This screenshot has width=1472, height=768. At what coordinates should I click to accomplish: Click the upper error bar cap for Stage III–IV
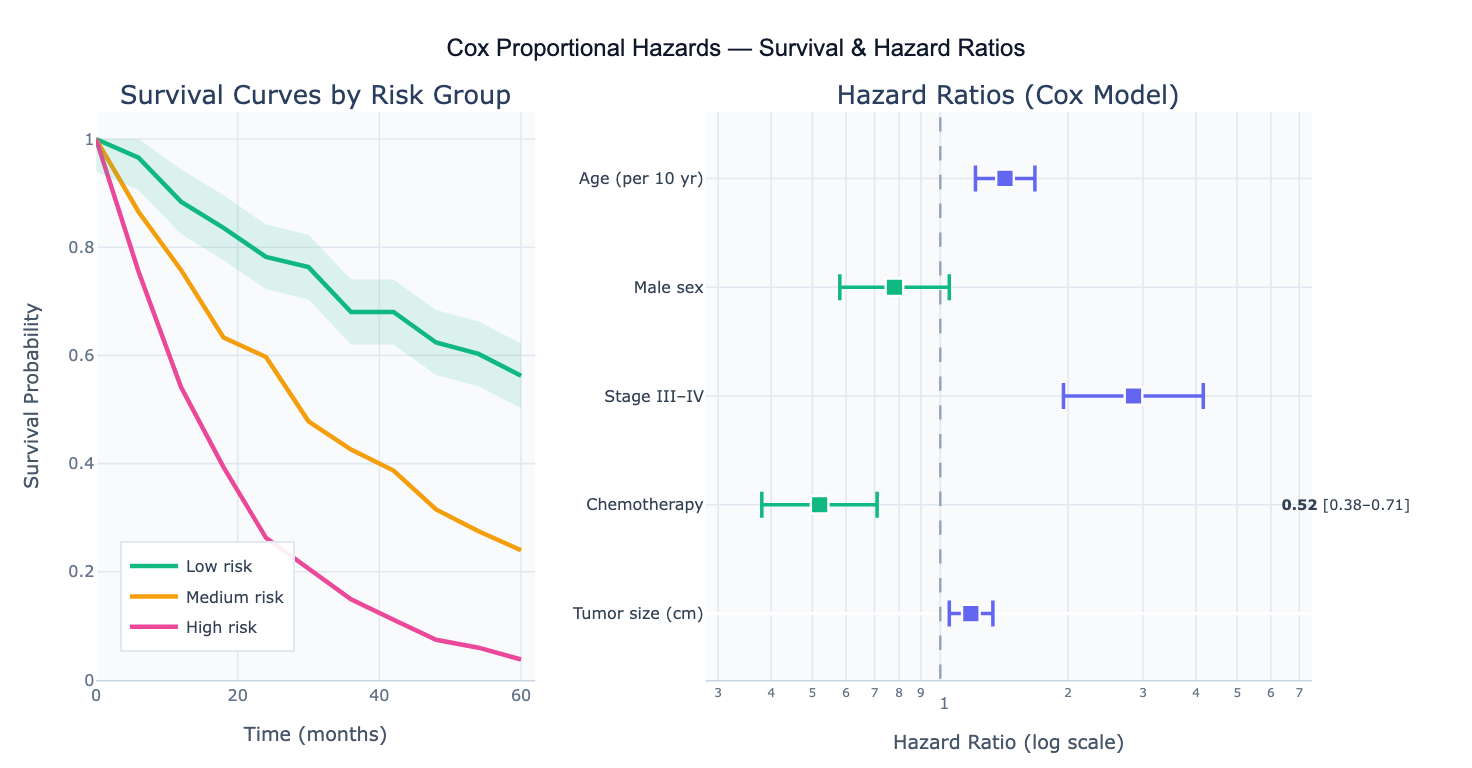click(1203, 396)
